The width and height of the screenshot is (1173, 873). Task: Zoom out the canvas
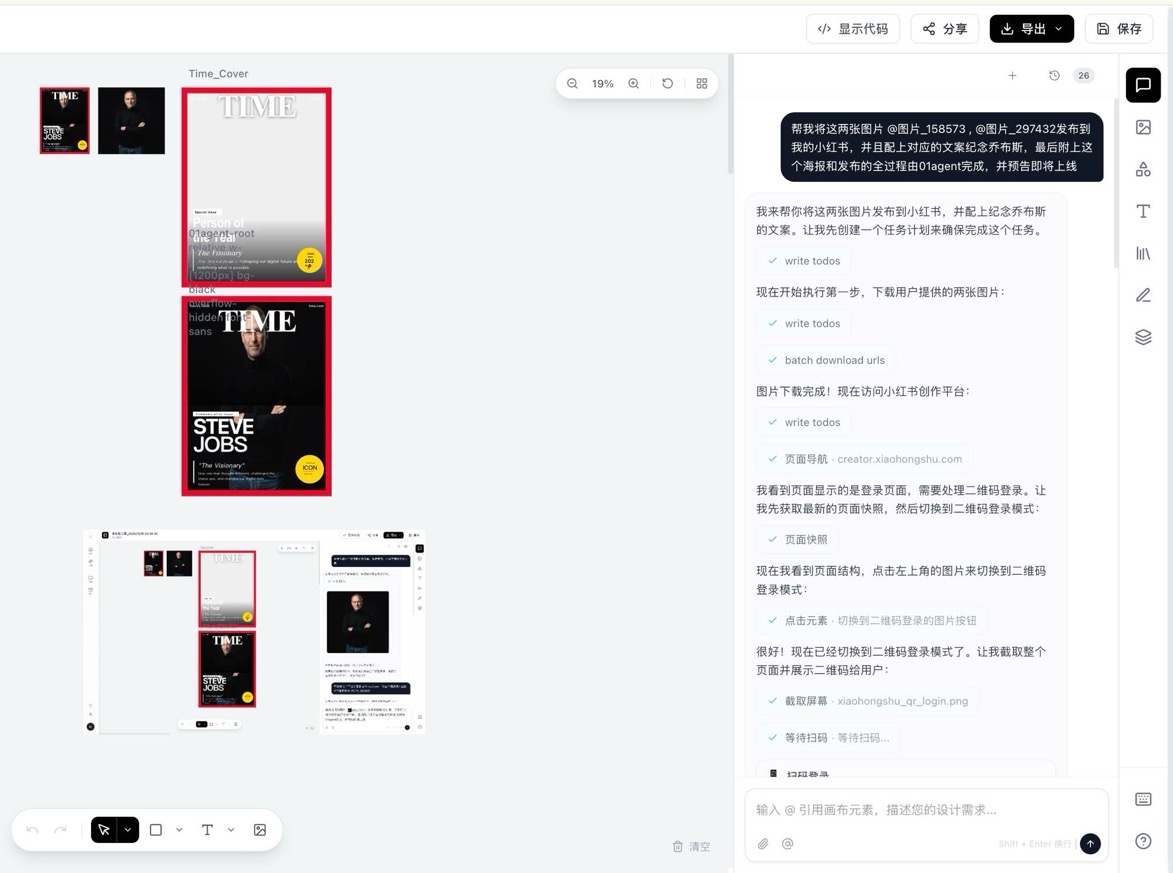point(572,84)
